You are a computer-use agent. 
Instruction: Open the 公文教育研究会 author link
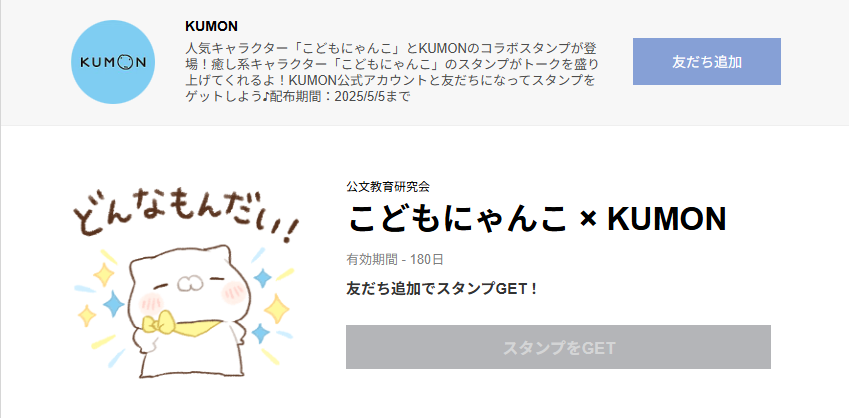(x=388, y=187)
